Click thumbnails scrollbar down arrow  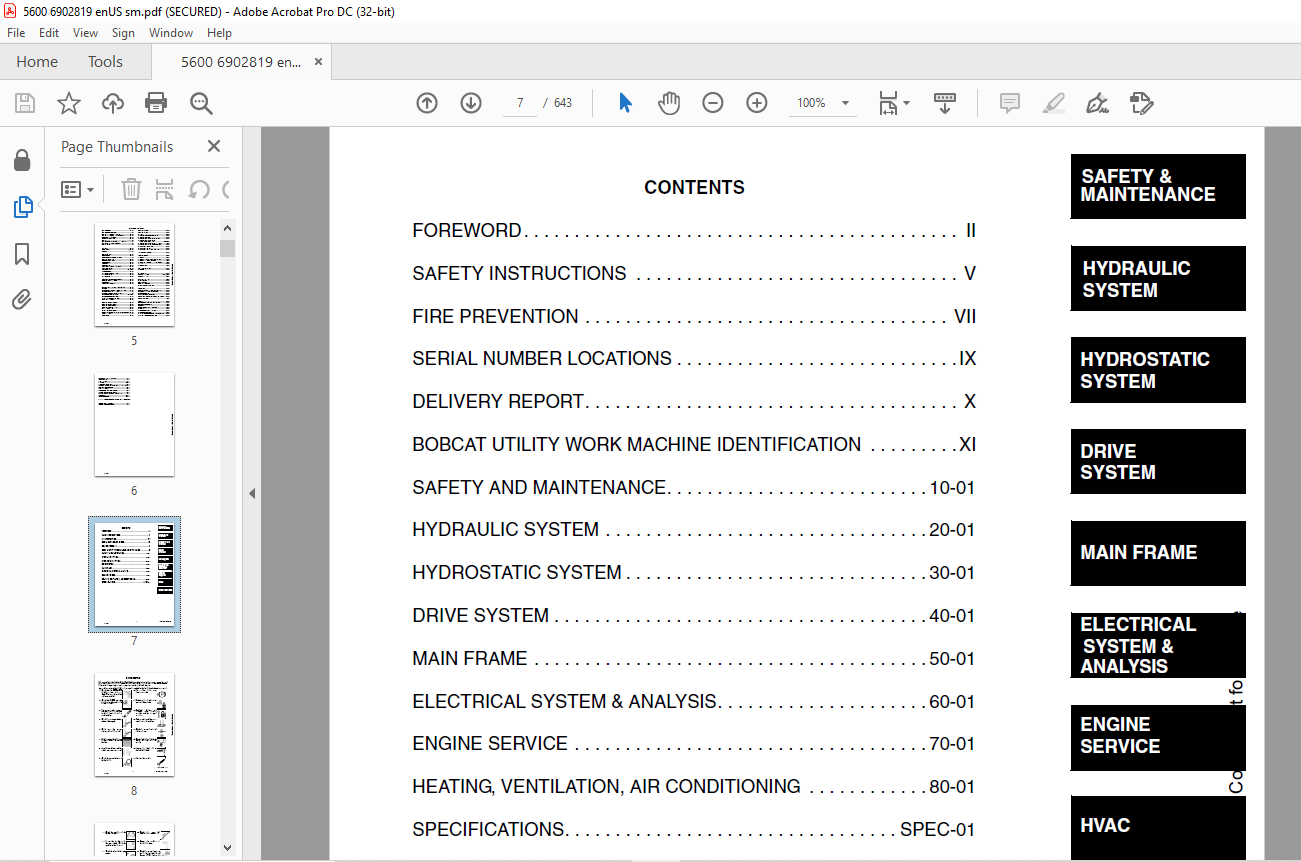[228, 847]
